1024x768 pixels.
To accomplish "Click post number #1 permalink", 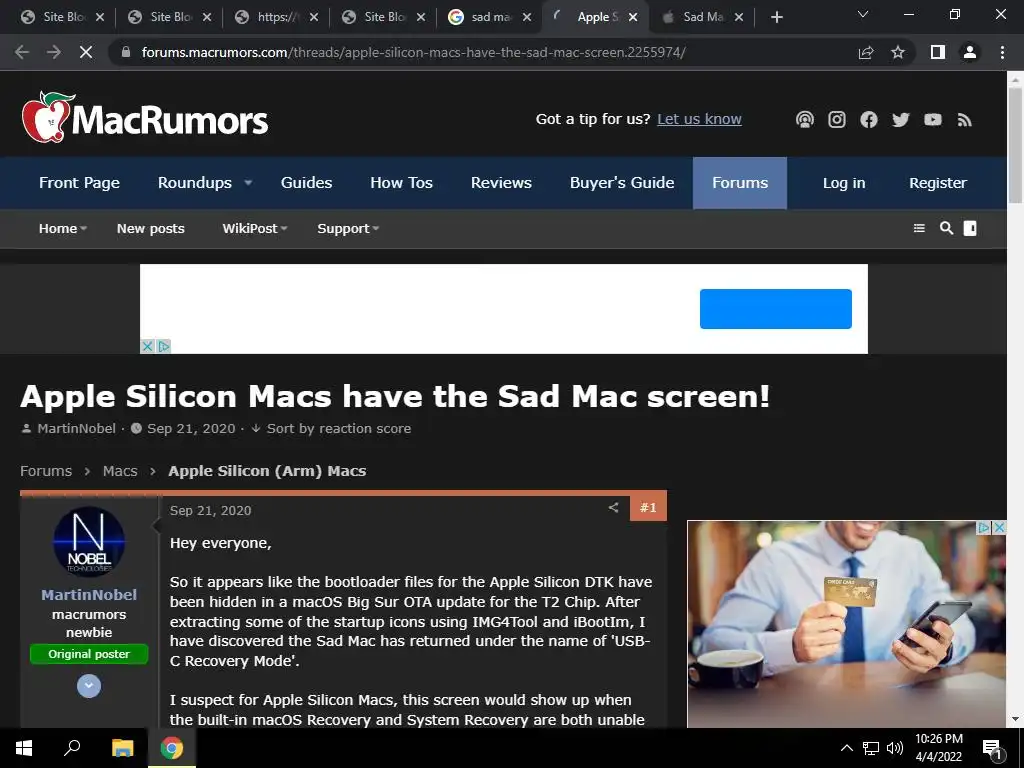I will (x=648, y=507).
